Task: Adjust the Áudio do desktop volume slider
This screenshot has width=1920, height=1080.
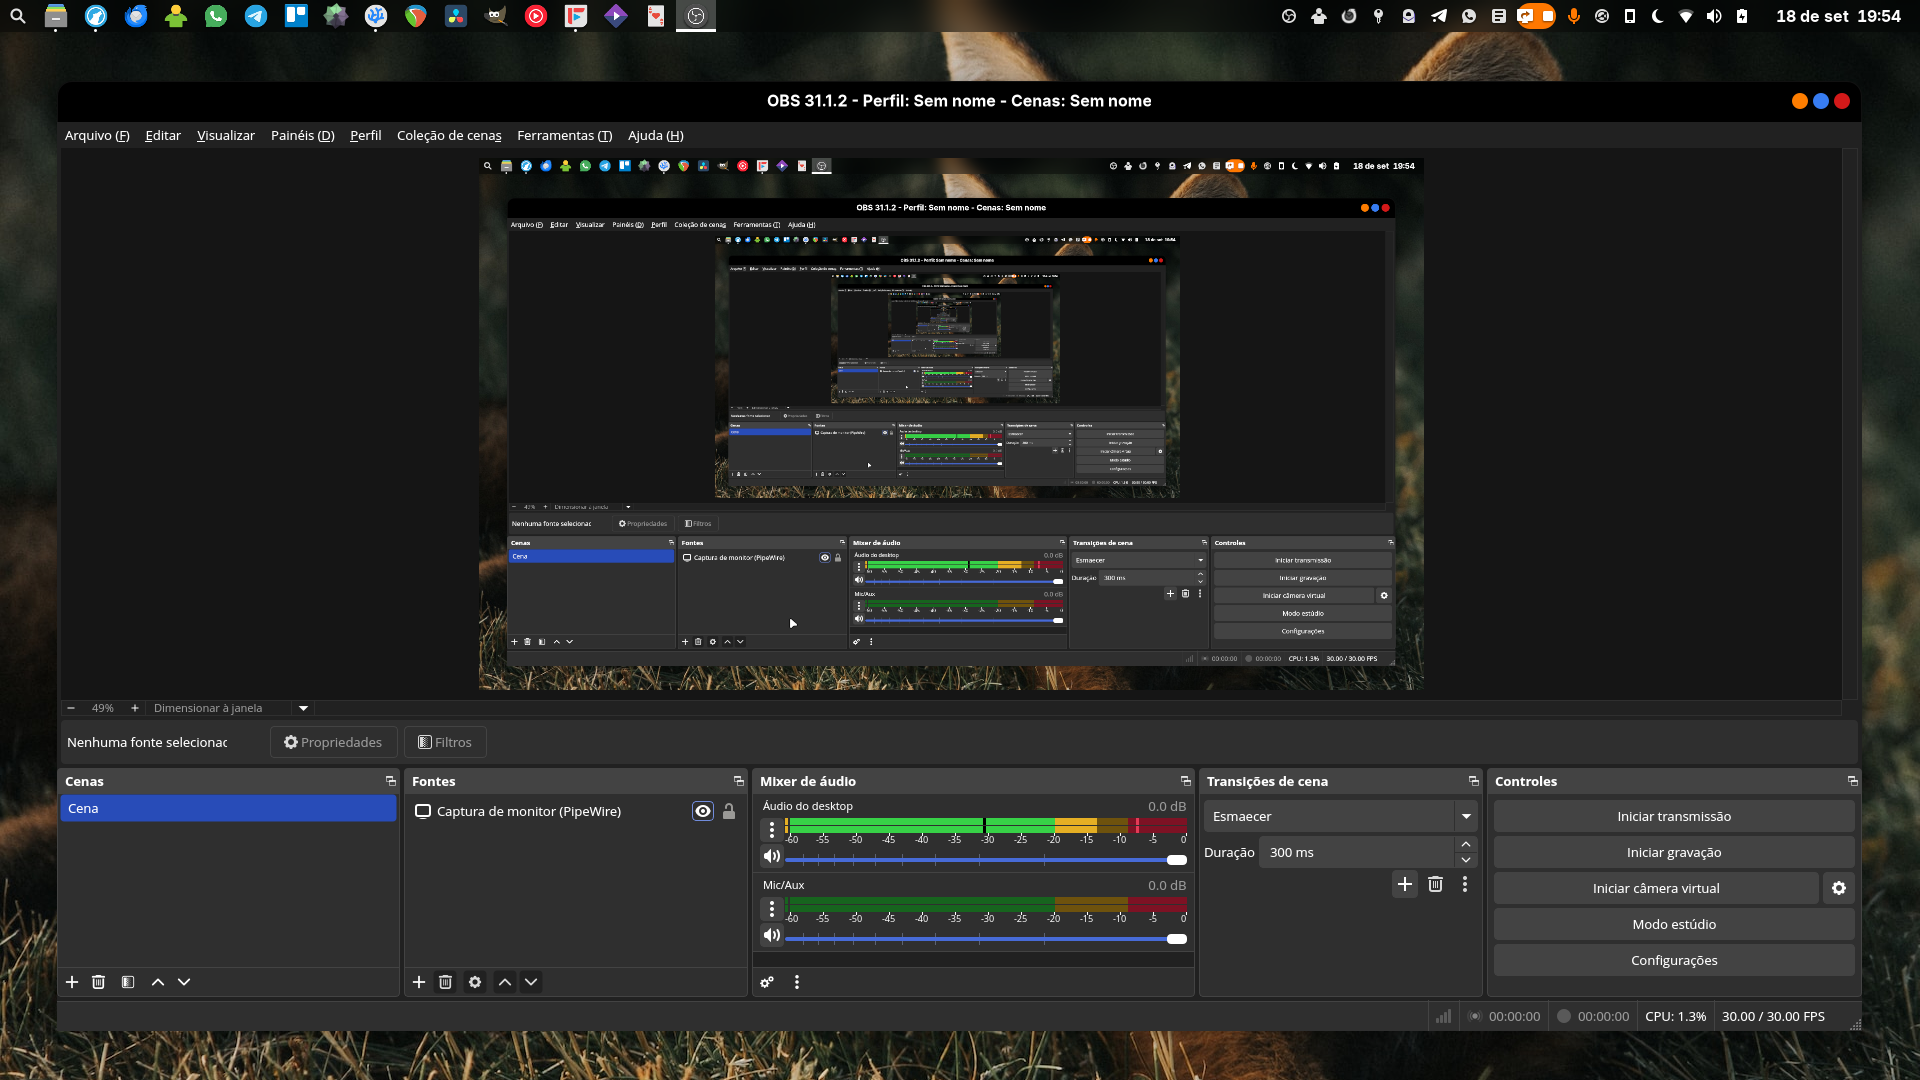Action: pyautogui.click(x=1175, y=860)
